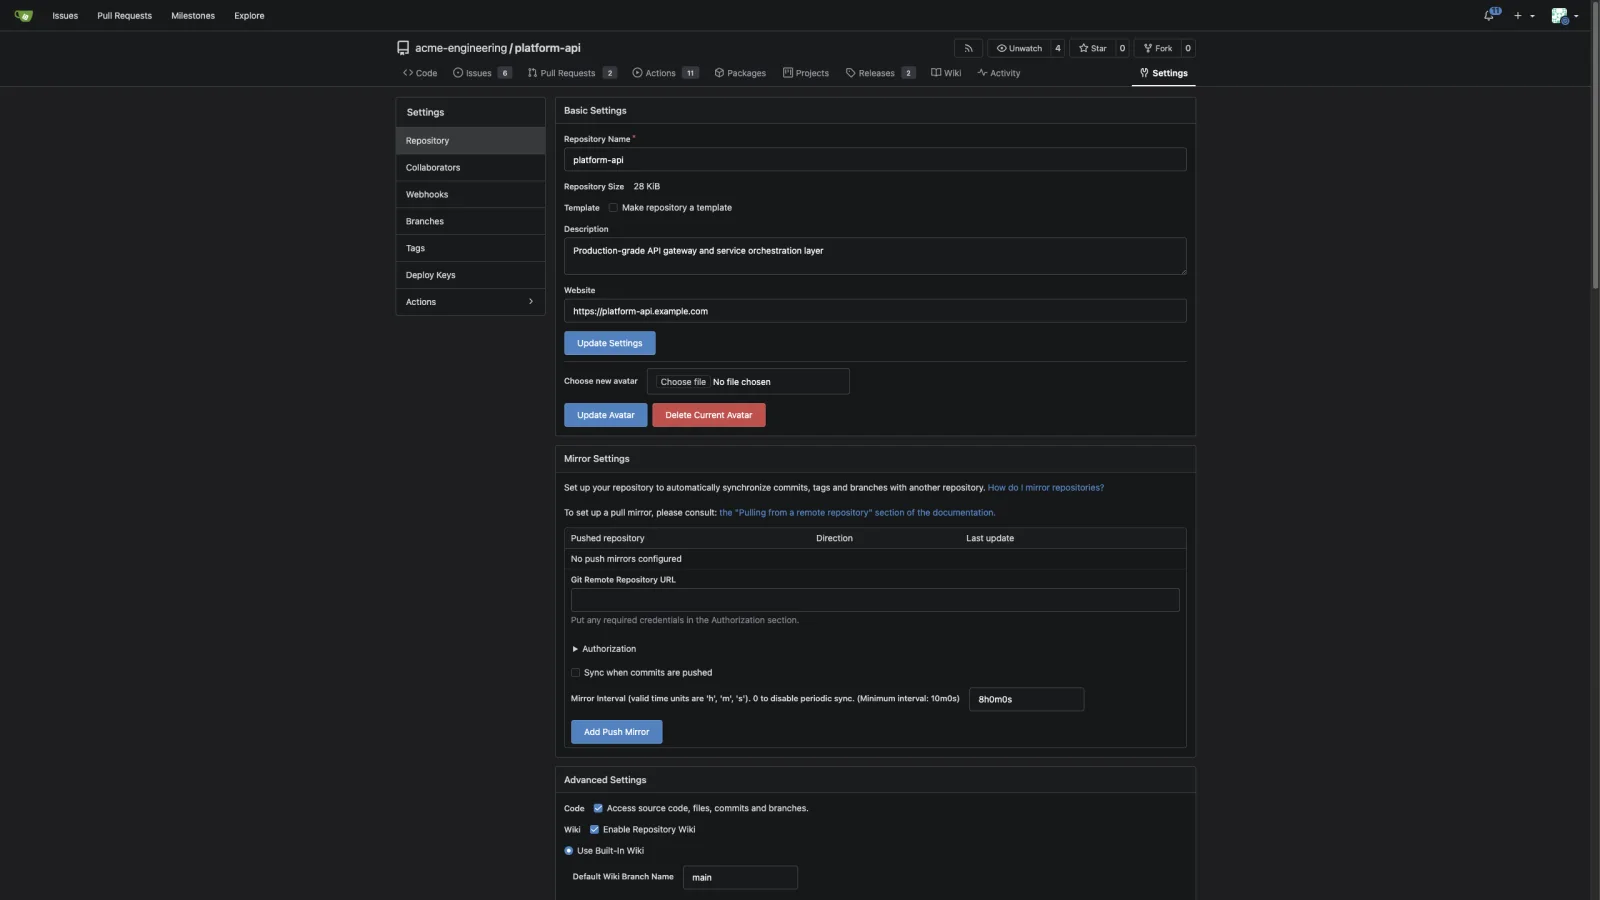Switch to the Code tab

pyautogui.click(x=420, y=73)
